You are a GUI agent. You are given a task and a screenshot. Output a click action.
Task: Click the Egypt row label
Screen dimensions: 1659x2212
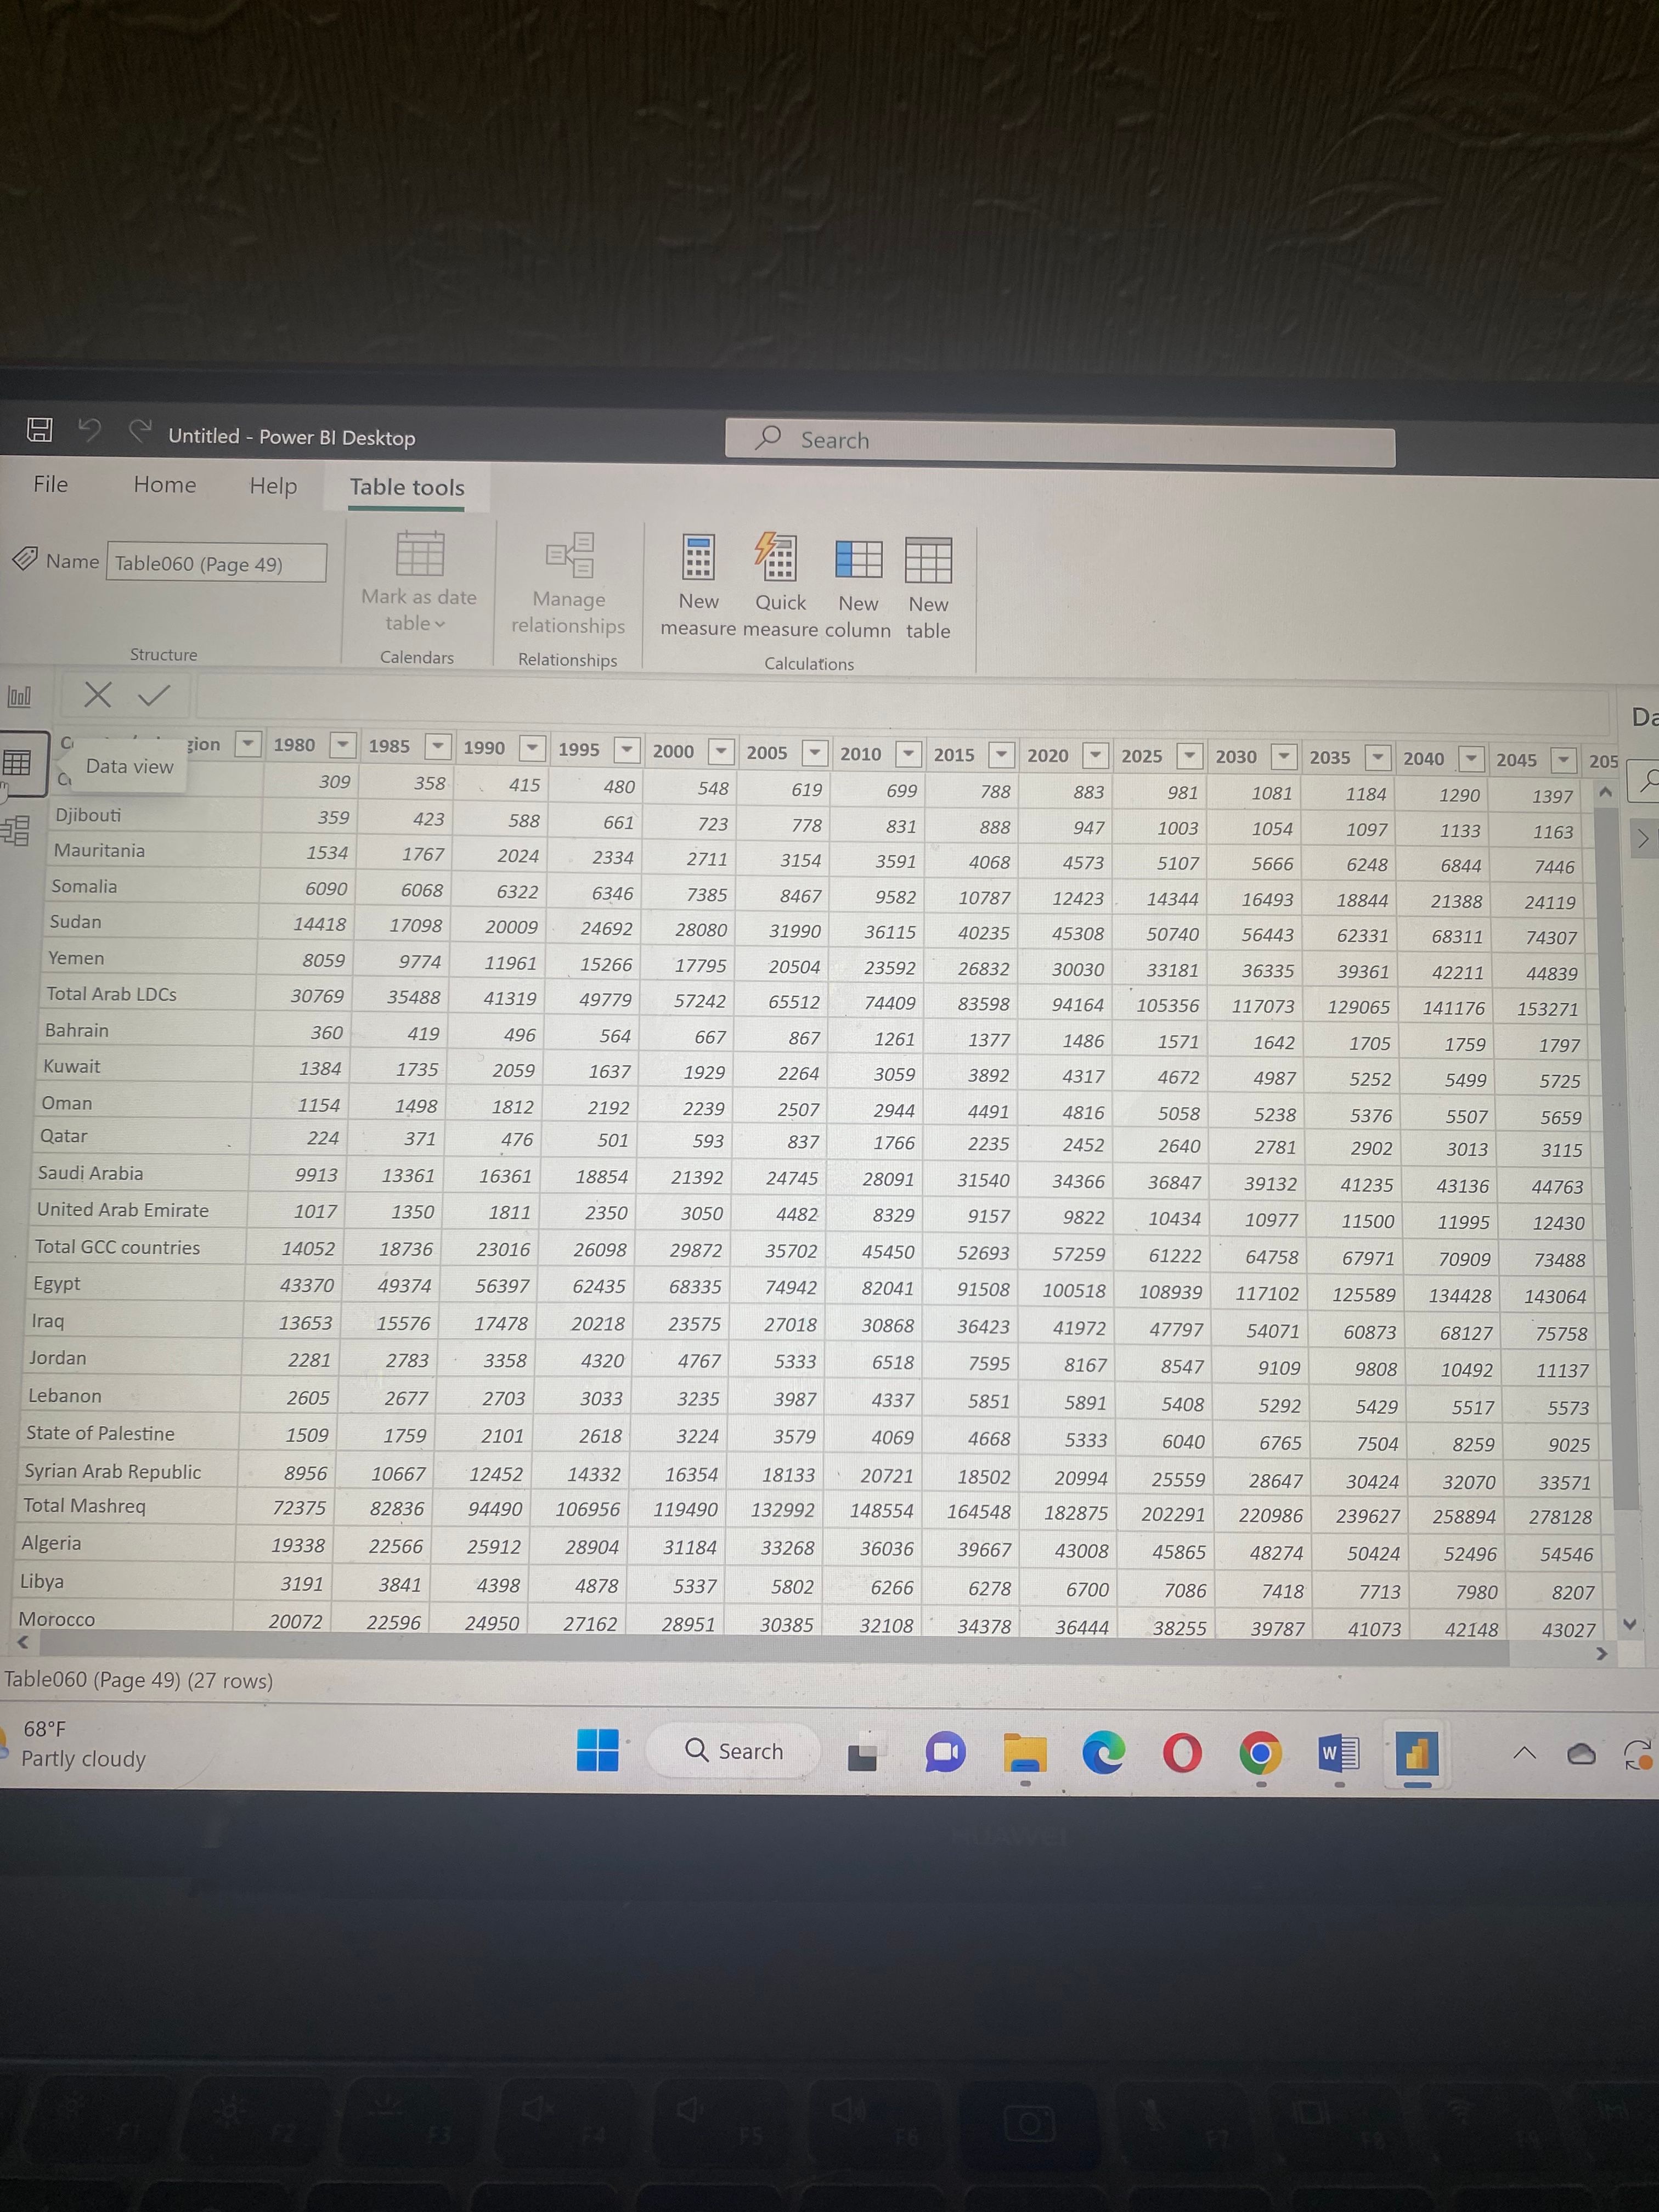56,1283
